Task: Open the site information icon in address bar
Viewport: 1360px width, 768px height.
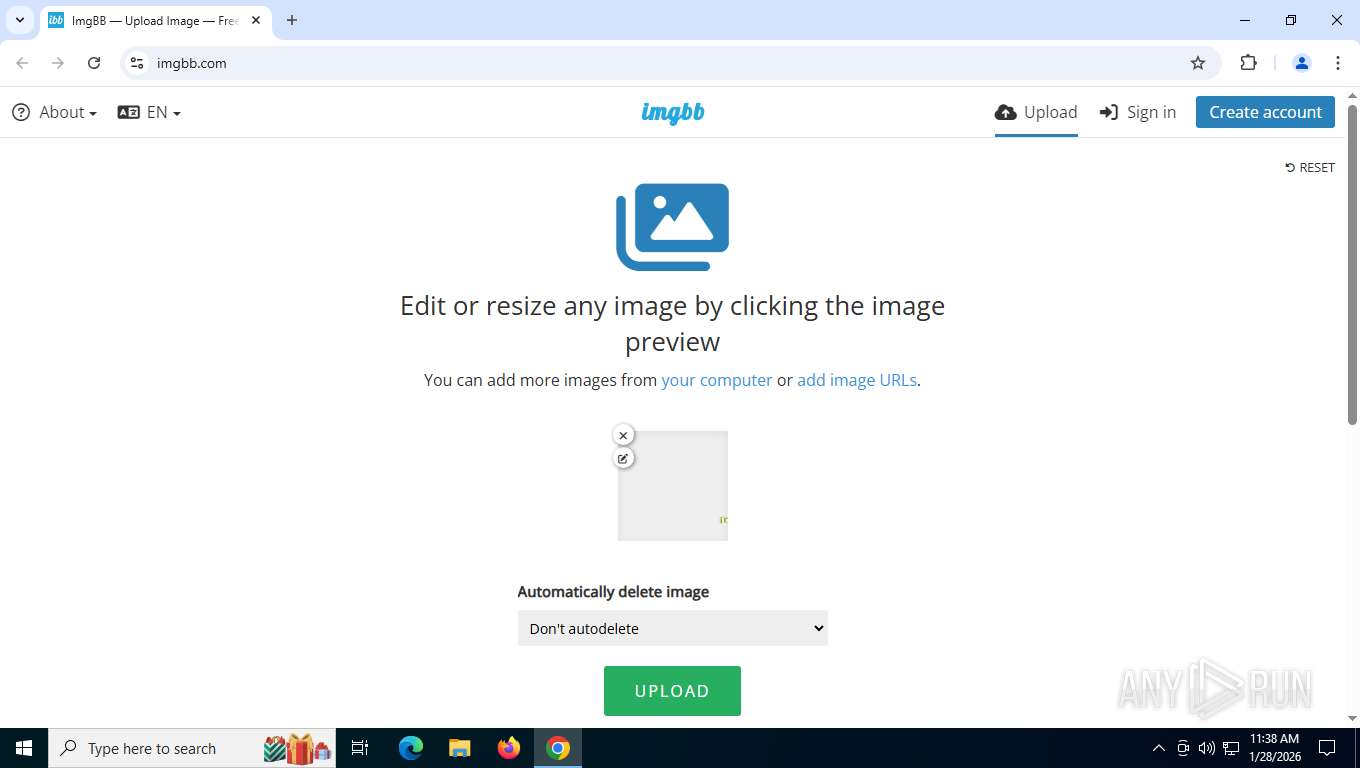Action: [137, 63]
